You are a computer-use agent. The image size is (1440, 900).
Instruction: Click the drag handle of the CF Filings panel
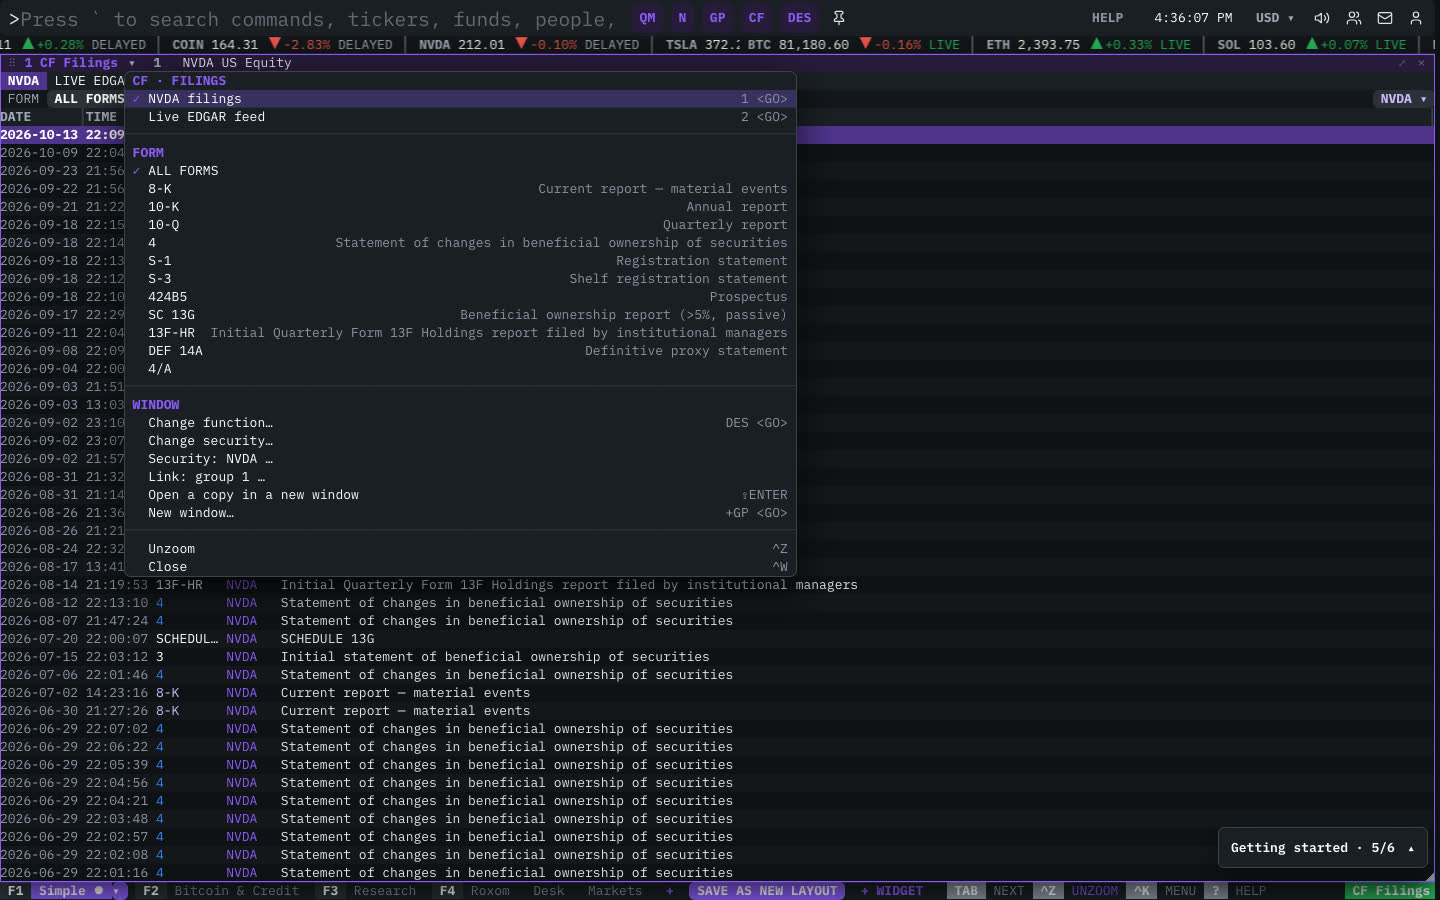tap(12, 63)
